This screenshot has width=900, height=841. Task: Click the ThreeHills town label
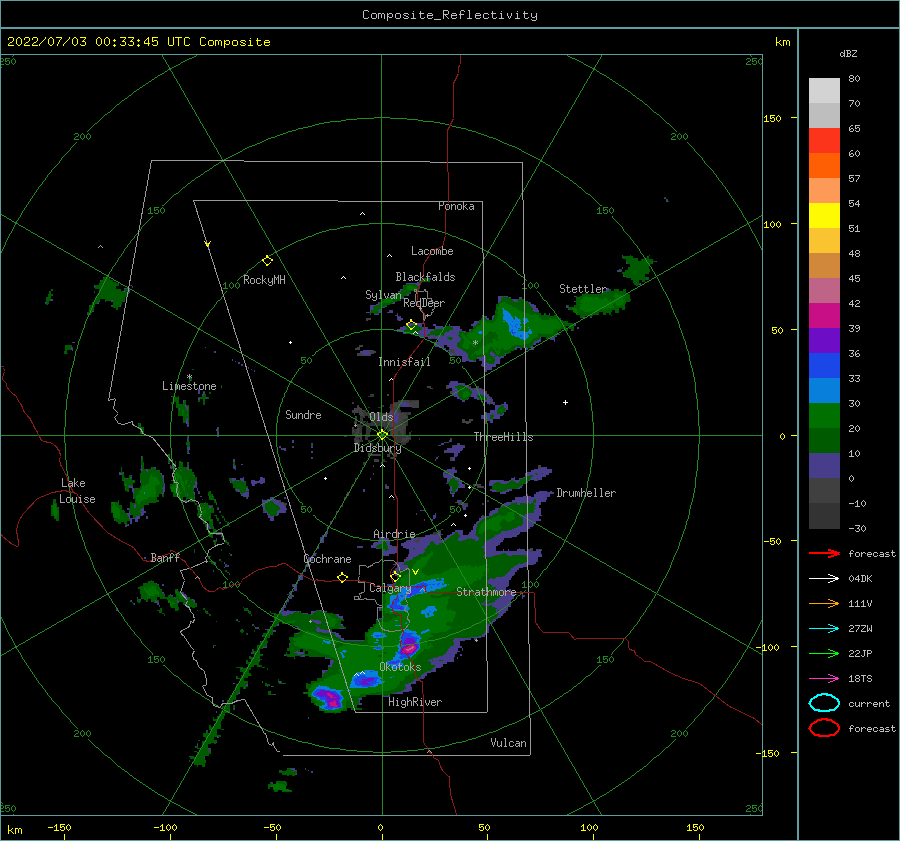click(x=503, y=437)
